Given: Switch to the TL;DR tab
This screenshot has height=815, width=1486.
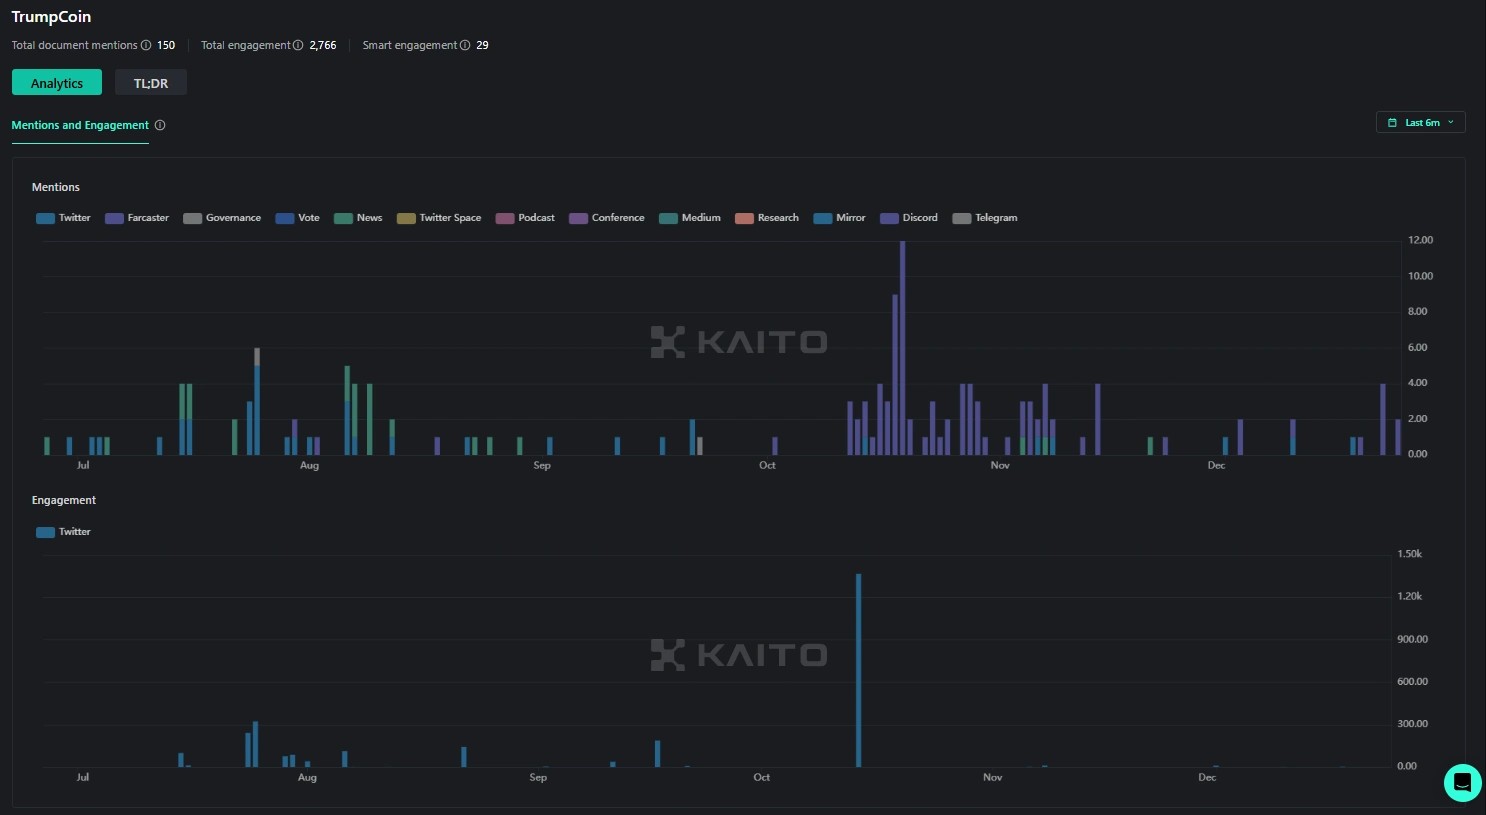Looking at the screenshot, I should 151,83.
